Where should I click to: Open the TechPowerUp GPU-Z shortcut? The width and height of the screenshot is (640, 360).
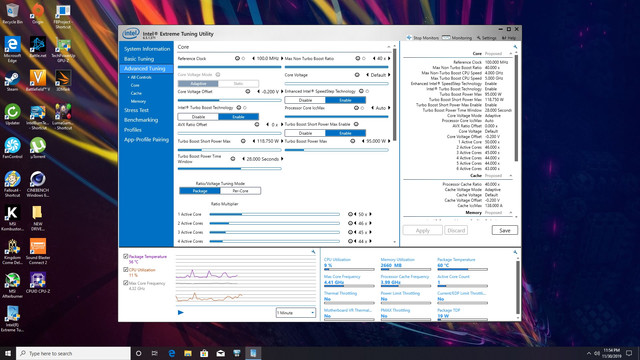[63, 50]
